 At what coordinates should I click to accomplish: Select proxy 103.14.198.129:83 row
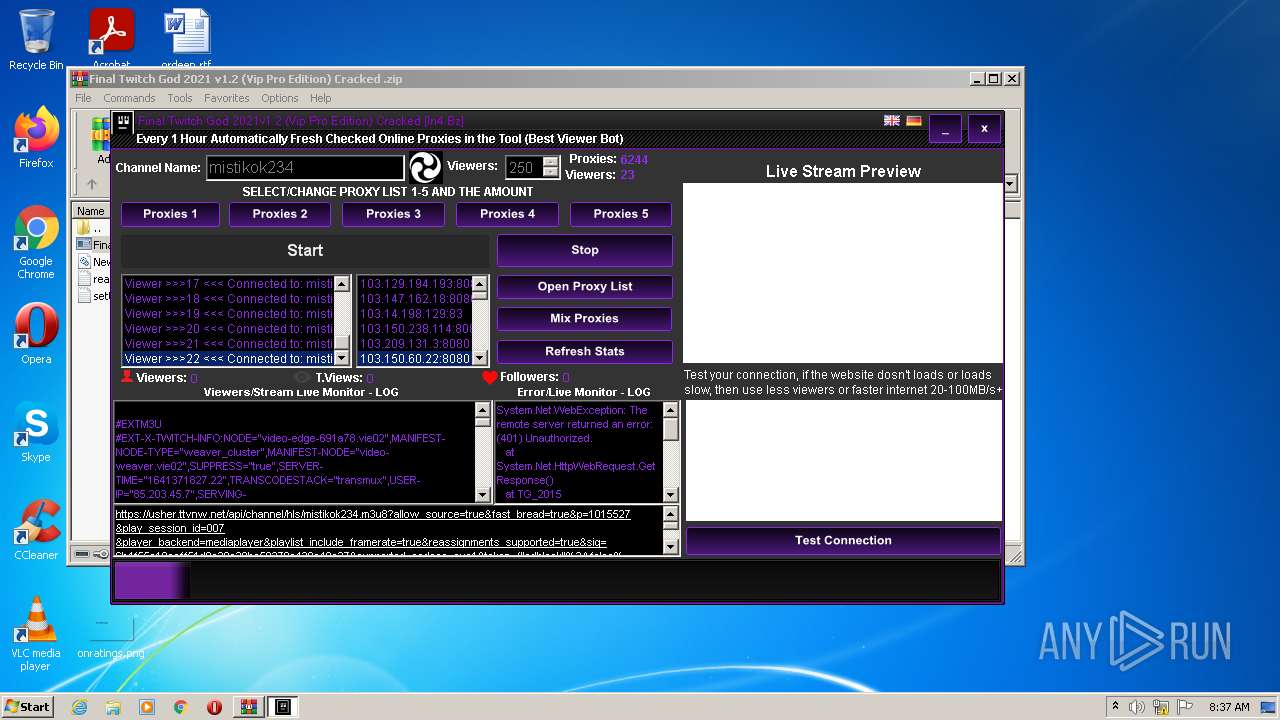click(x=414, y=314)
